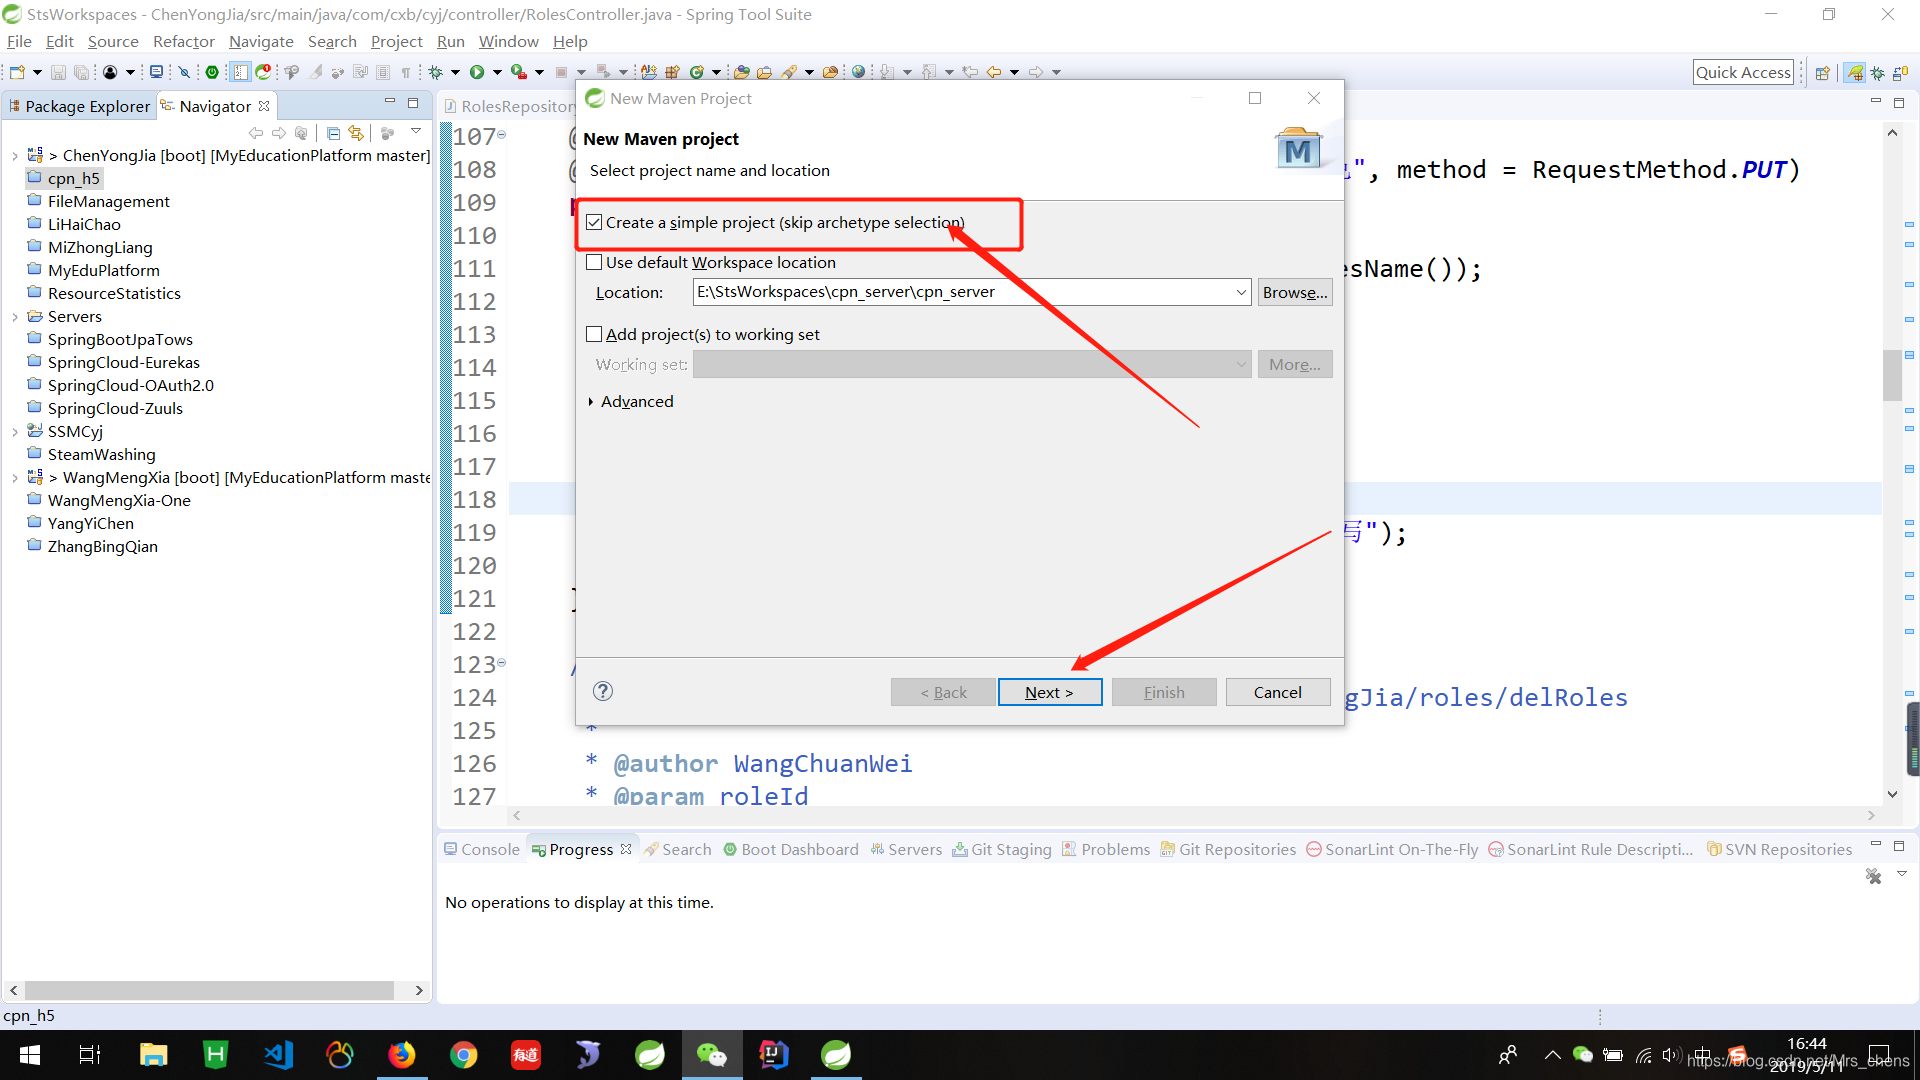This screenshot has width=1920, height=1080.
Task: Click the Location path text field
Action: [x=962, y=292]
